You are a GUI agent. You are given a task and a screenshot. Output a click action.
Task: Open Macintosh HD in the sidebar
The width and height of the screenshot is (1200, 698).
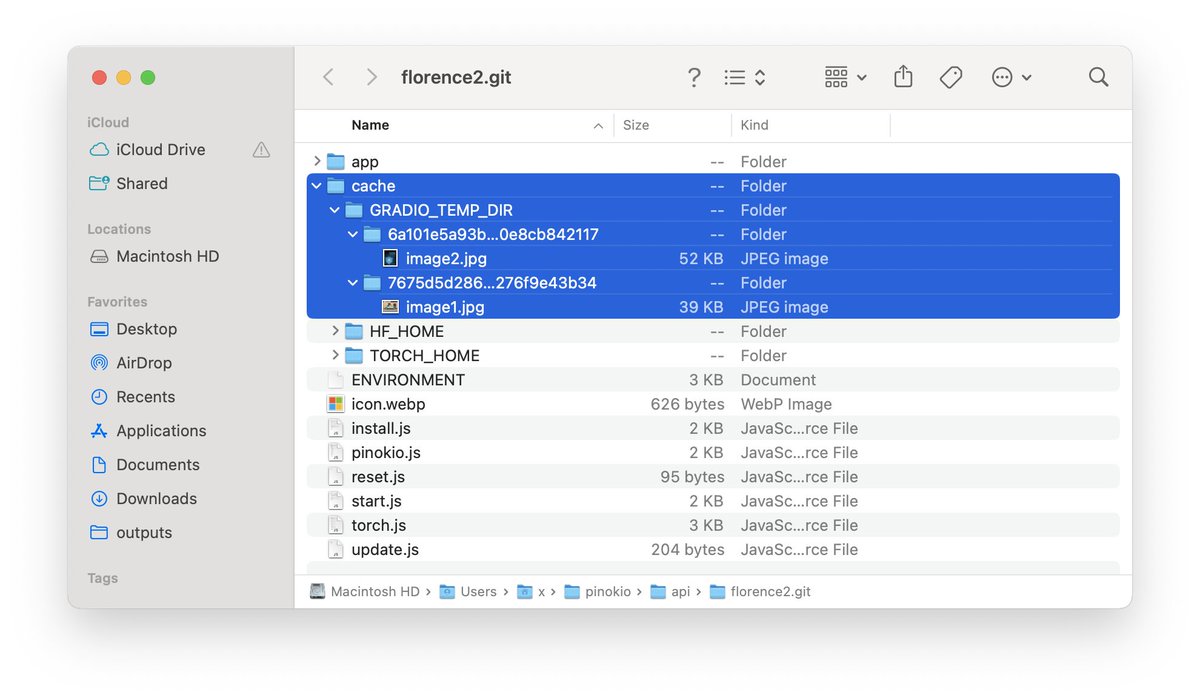coord(167,256)
